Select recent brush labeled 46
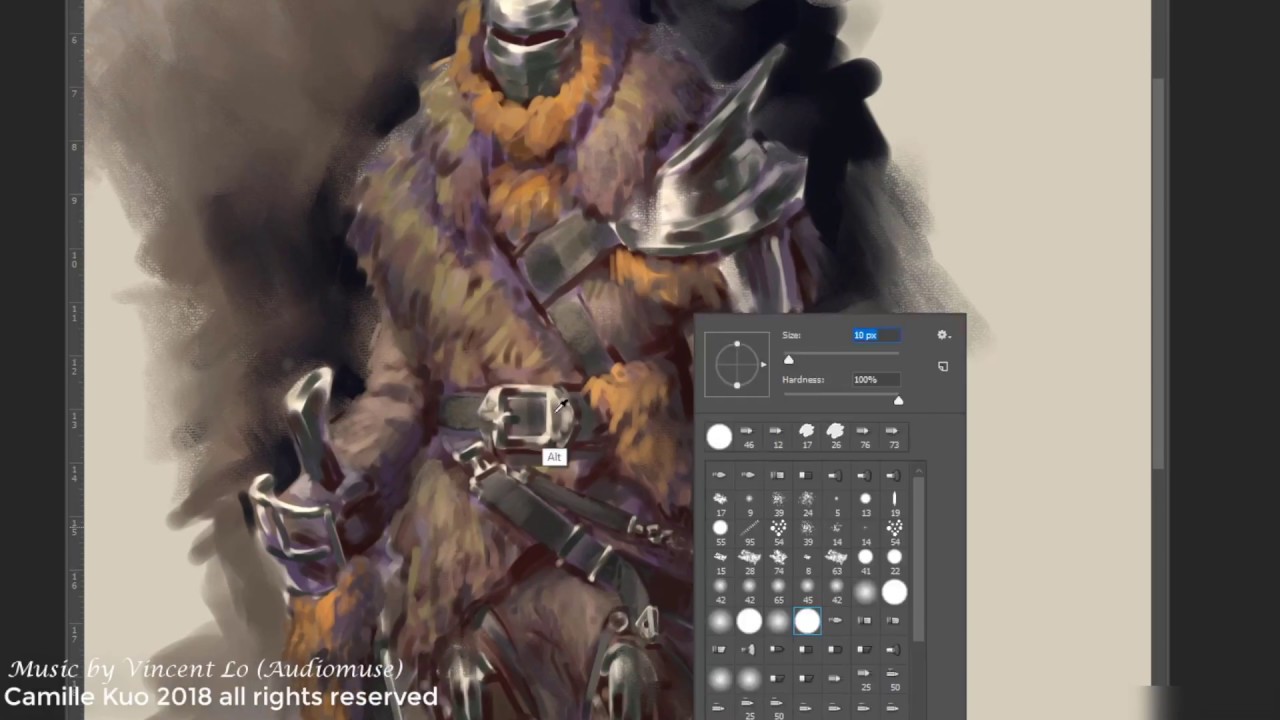Image resolution: width=1280 pixels, height=720 pixels. pyautogui.click(x=748, y=436)
